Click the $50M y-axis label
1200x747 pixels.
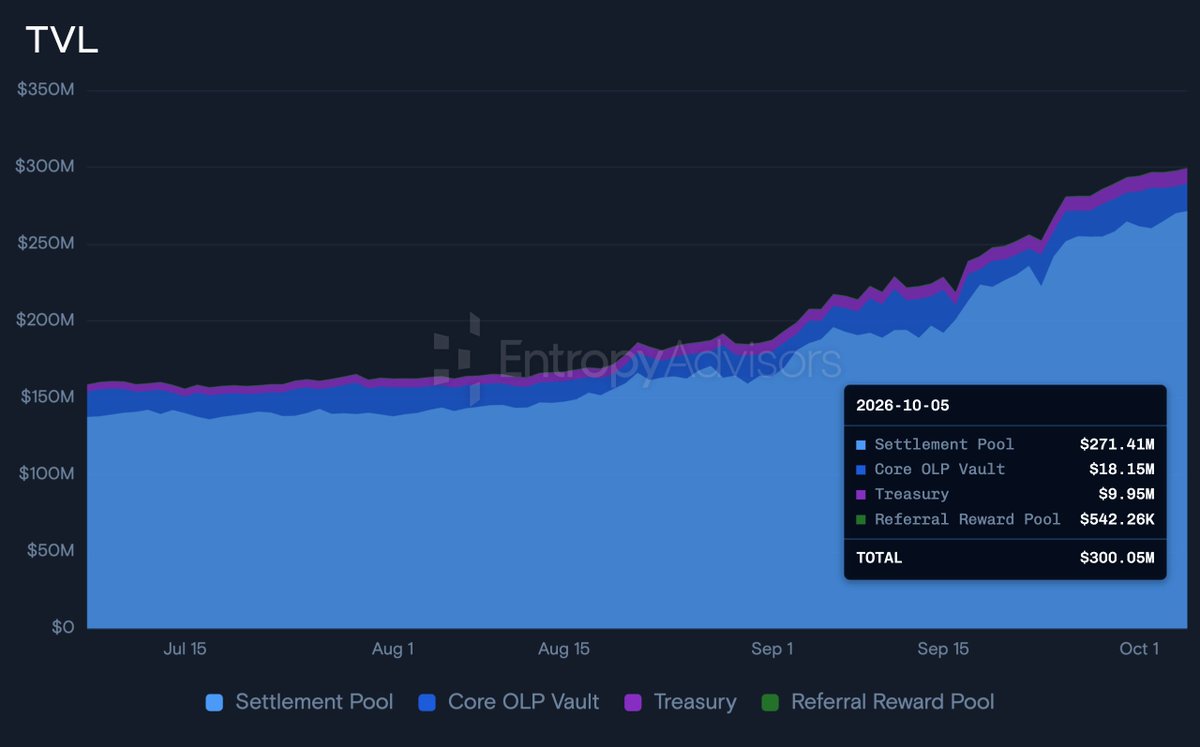[x=51, y=551]
